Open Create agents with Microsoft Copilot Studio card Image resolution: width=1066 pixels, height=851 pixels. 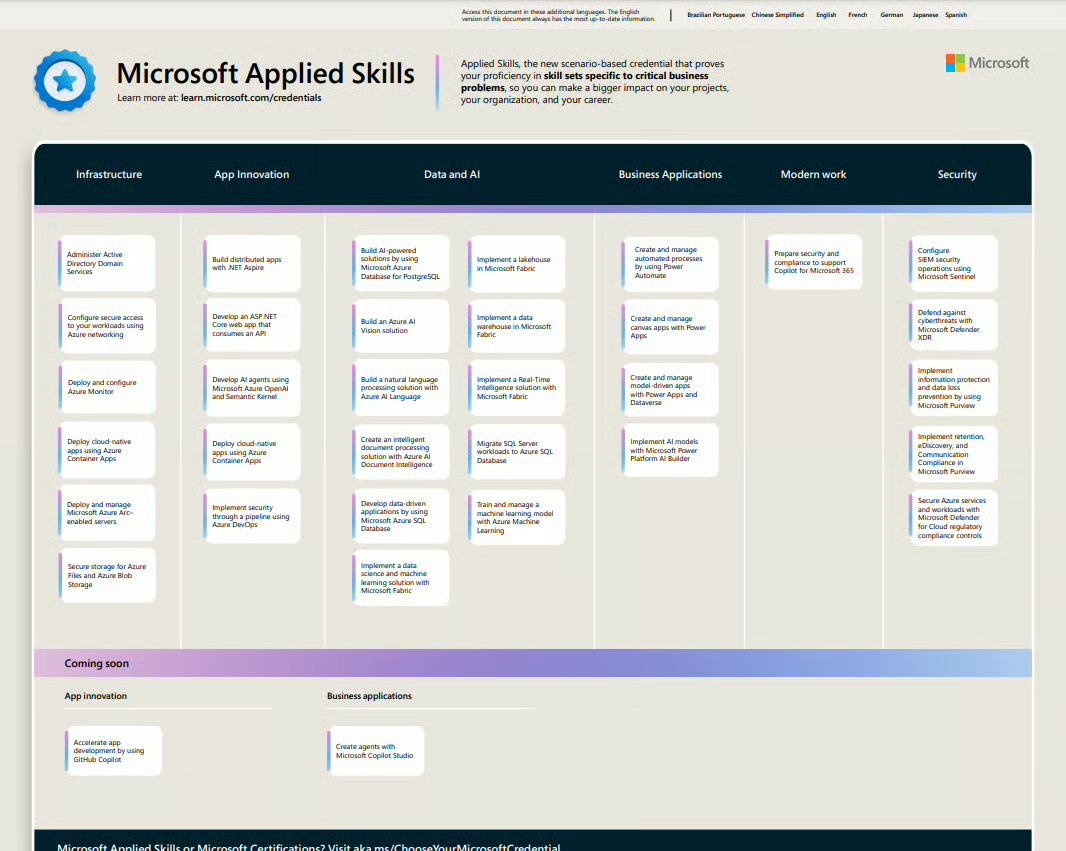pyautogui.click(x=376, y=751)
